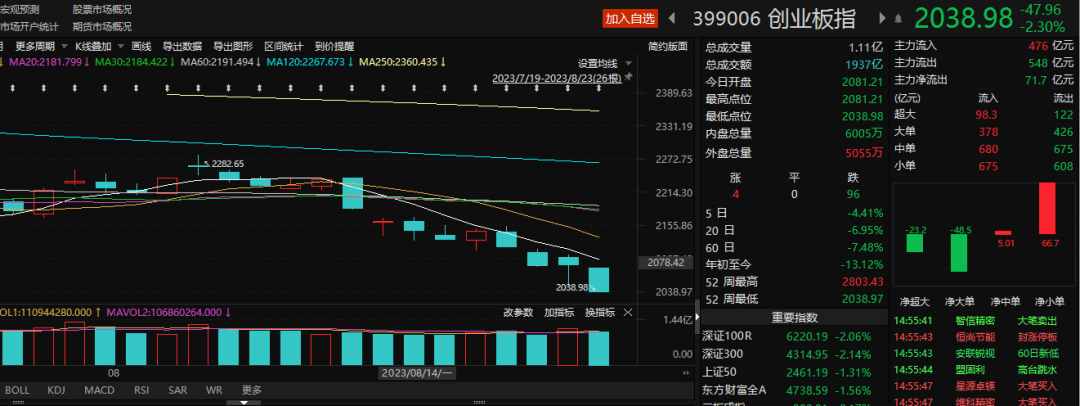The image size is (1080, 406).
Task: Click the 重要指数 section header
Action: [794, 318]
